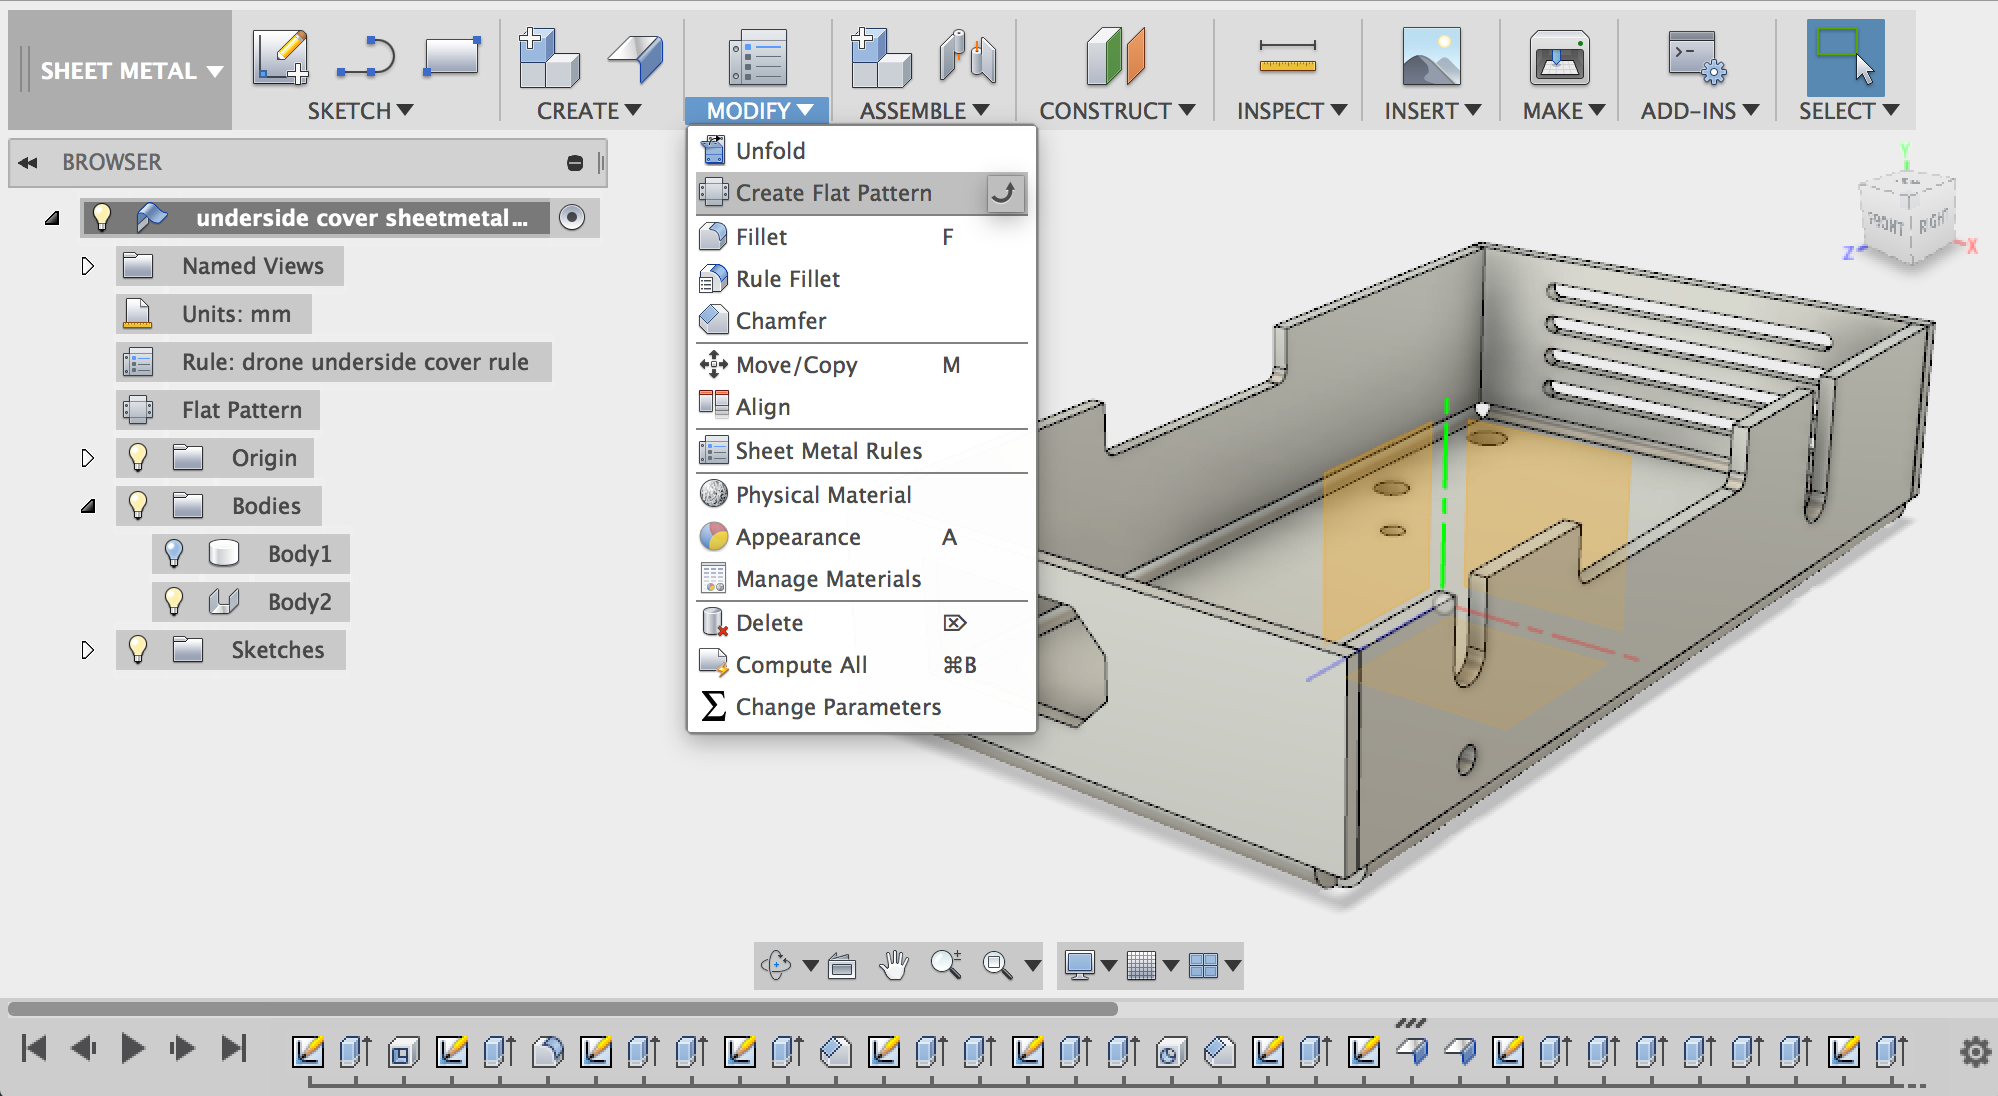This screenshot has width=1998, height=1096.
Task: Click the timeline settings gear
Action: (1974, 1051)
